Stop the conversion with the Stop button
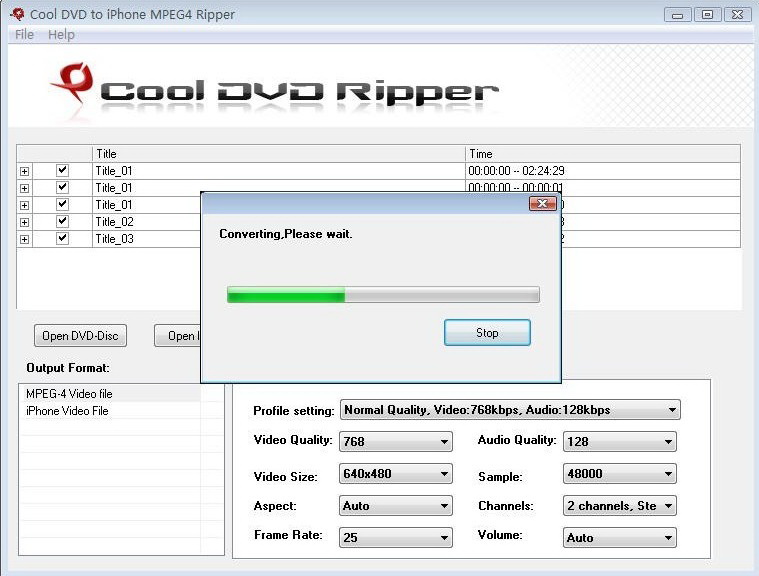 click(x=487, y=333)
